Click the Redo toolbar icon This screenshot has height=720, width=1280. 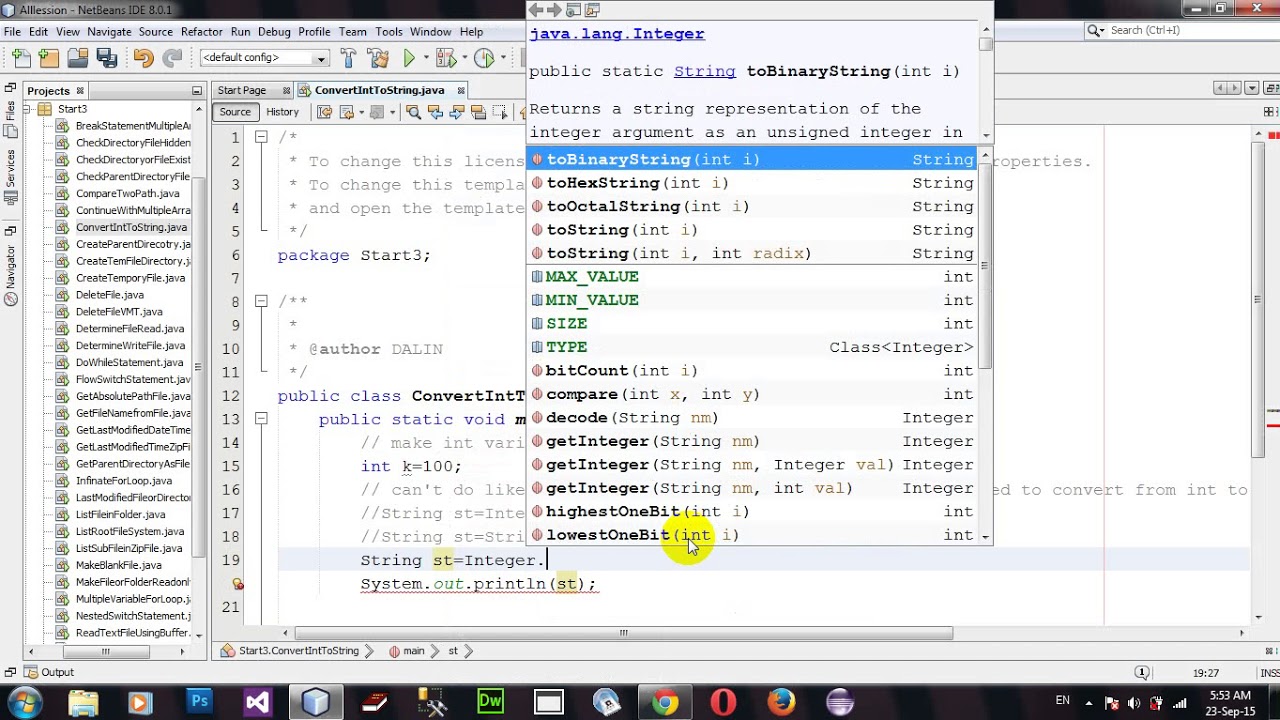click(172, 58)
